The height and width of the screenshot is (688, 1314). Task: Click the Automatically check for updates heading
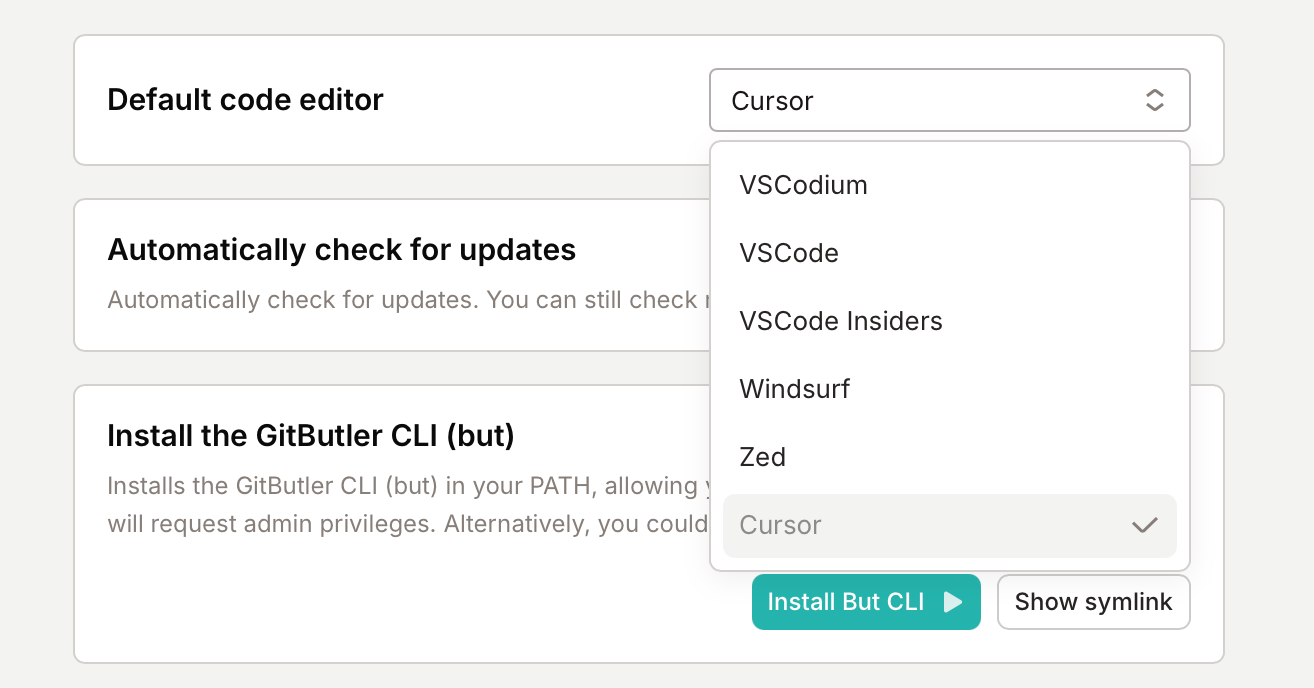tap(341, 249)
